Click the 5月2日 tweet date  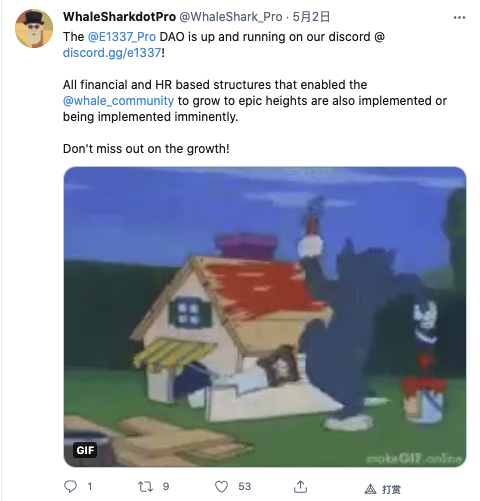(311, 17)
